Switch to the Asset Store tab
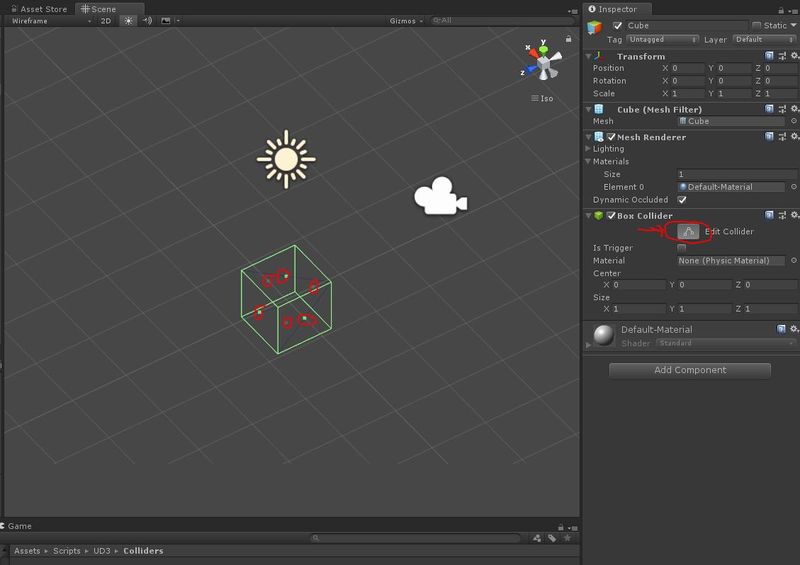 coord(39,9)
